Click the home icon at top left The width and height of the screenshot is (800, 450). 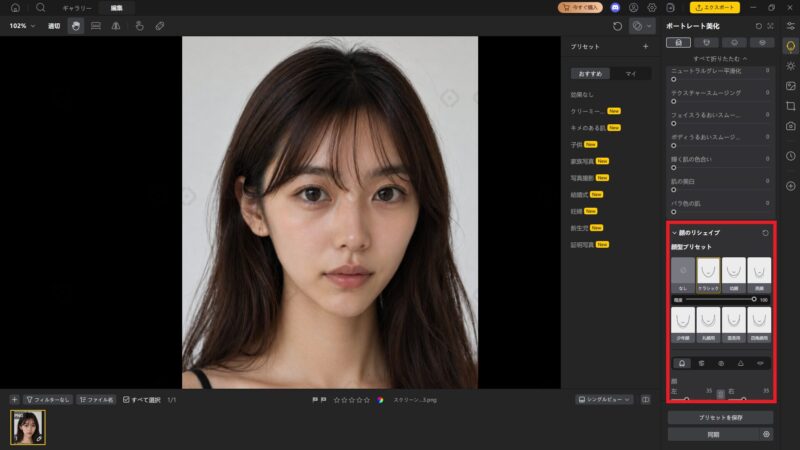pyautogui.click(x=15, y=8)
